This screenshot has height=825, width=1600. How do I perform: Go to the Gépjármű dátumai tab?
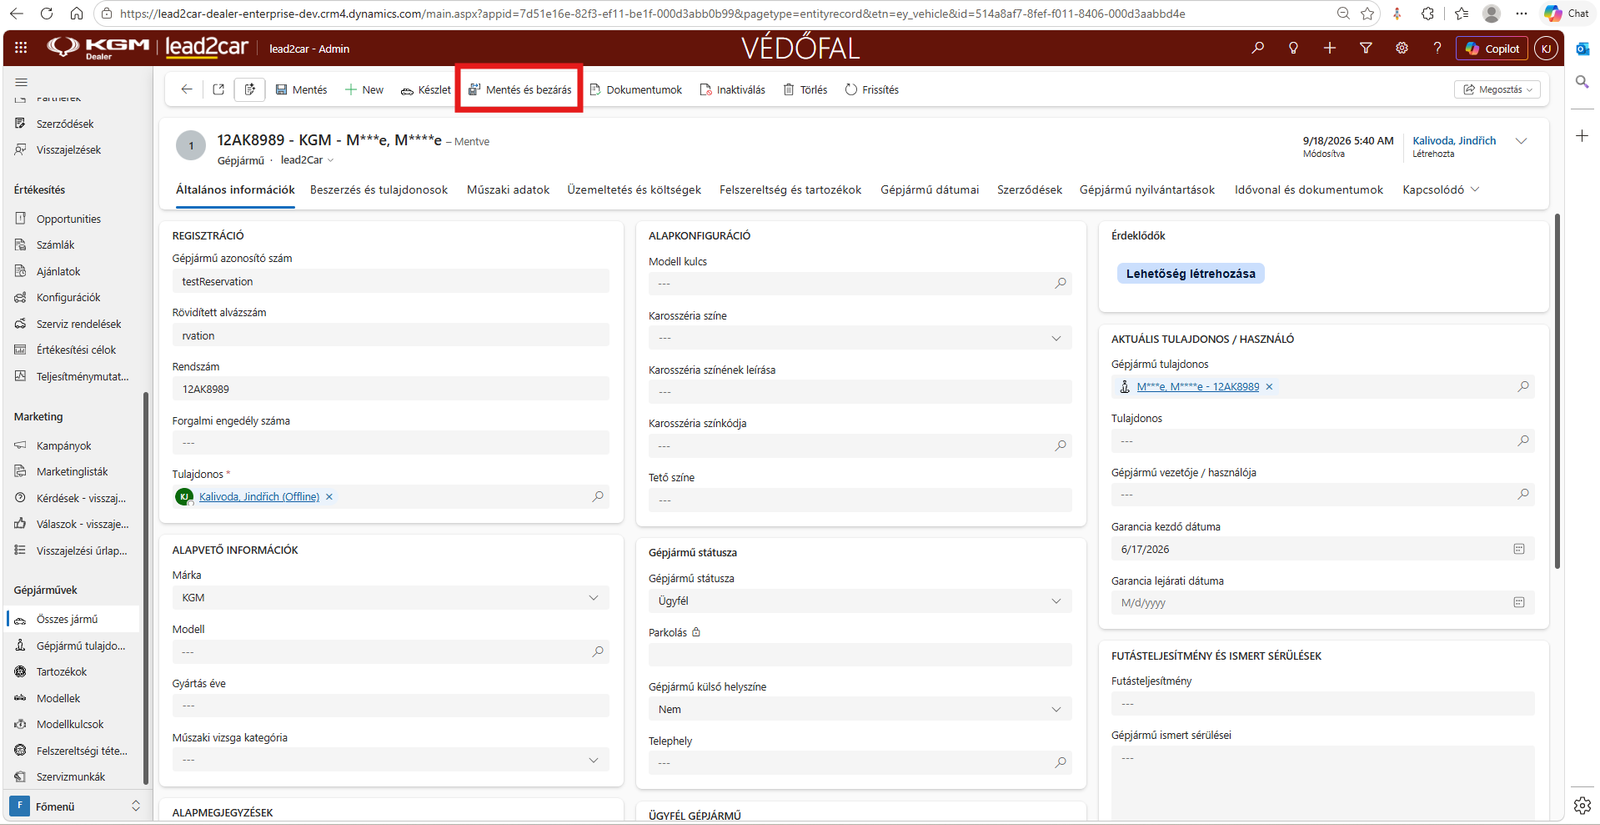(x=930, y=189)
